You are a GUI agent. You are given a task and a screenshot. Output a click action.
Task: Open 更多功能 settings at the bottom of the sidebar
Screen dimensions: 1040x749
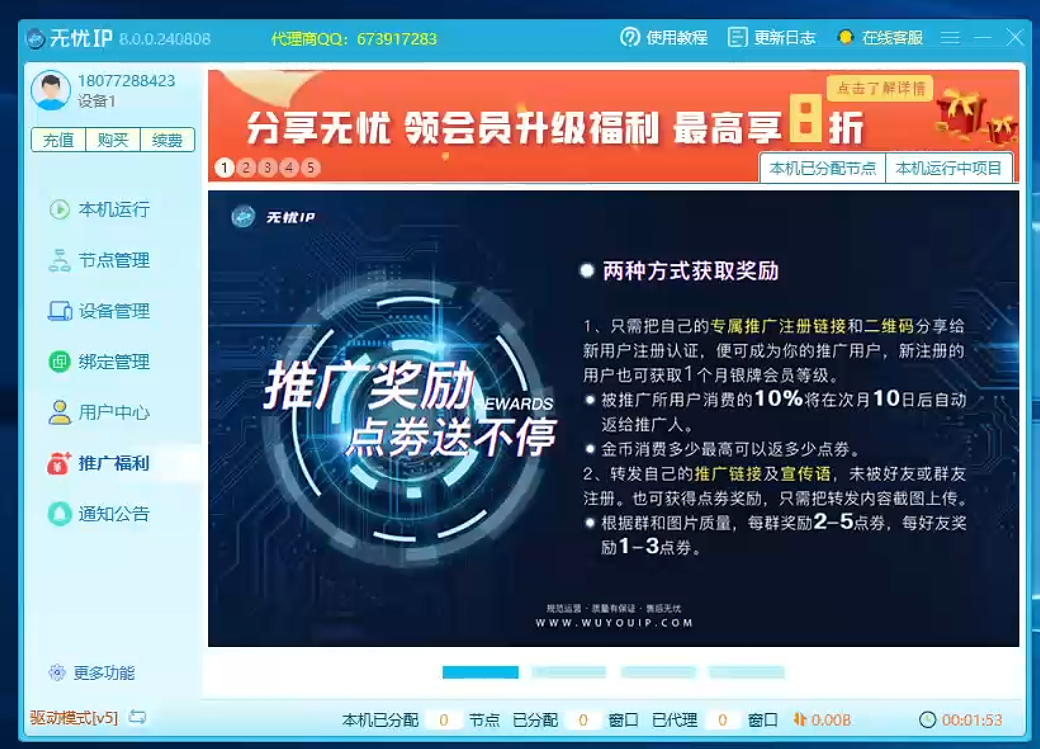92,673
